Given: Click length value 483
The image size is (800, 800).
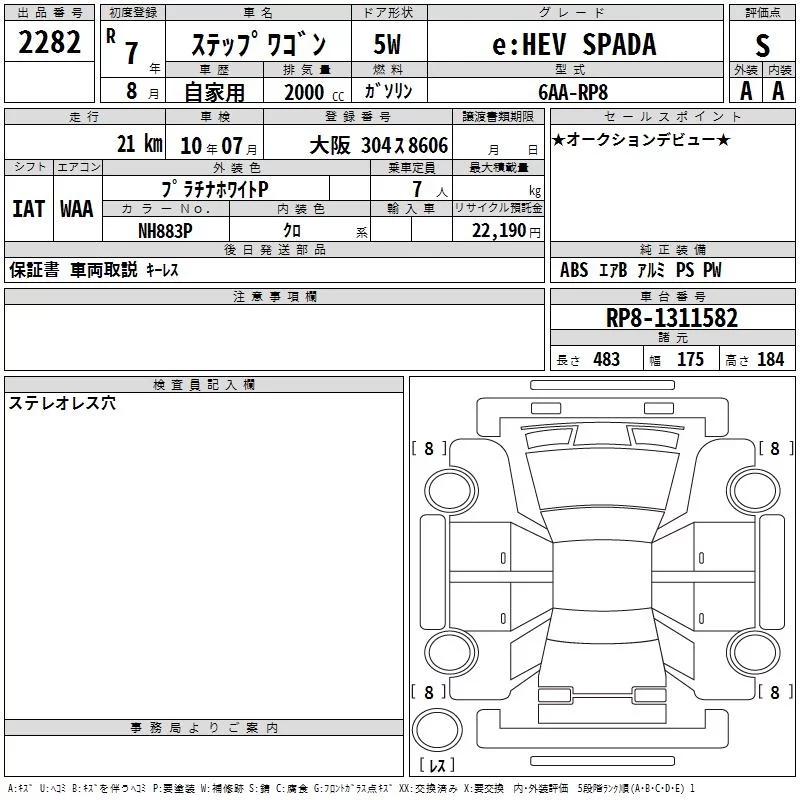Looking at the screenshot, I should [x=606, y=359].
